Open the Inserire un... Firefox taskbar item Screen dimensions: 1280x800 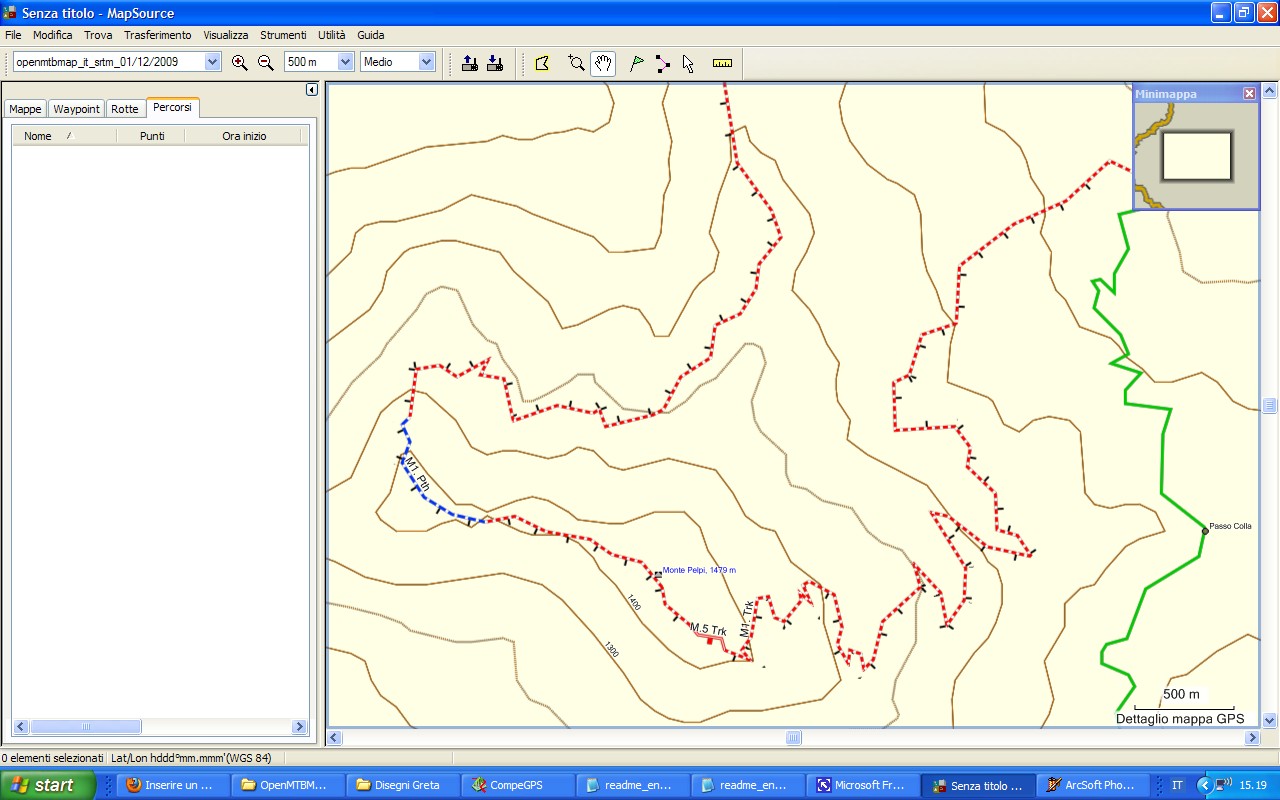[x=174, y=785]
